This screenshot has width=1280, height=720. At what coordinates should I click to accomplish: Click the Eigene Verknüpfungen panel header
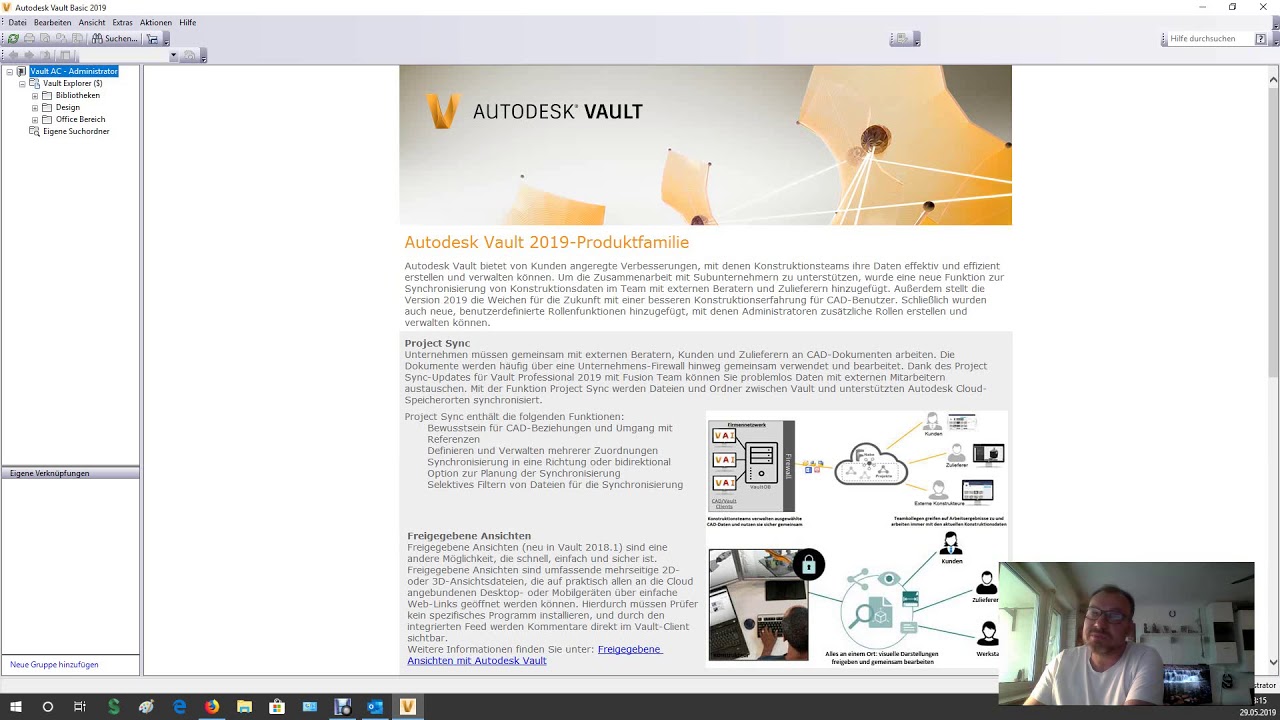point(70,473)
